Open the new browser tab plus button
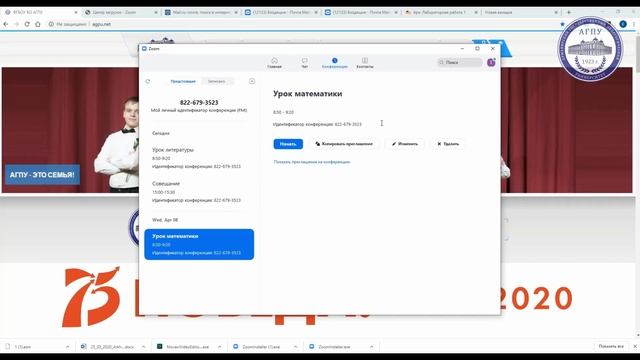Image resolution: width=640 pixels, height=360 pixels. (x=569, y=12)
